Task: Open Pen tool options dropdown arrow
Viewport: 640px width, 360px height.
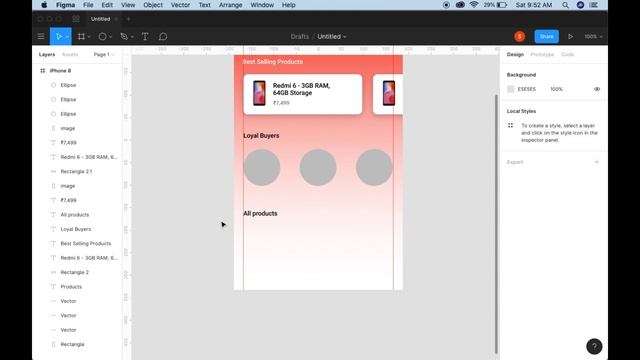Action: tap(132, 37)
